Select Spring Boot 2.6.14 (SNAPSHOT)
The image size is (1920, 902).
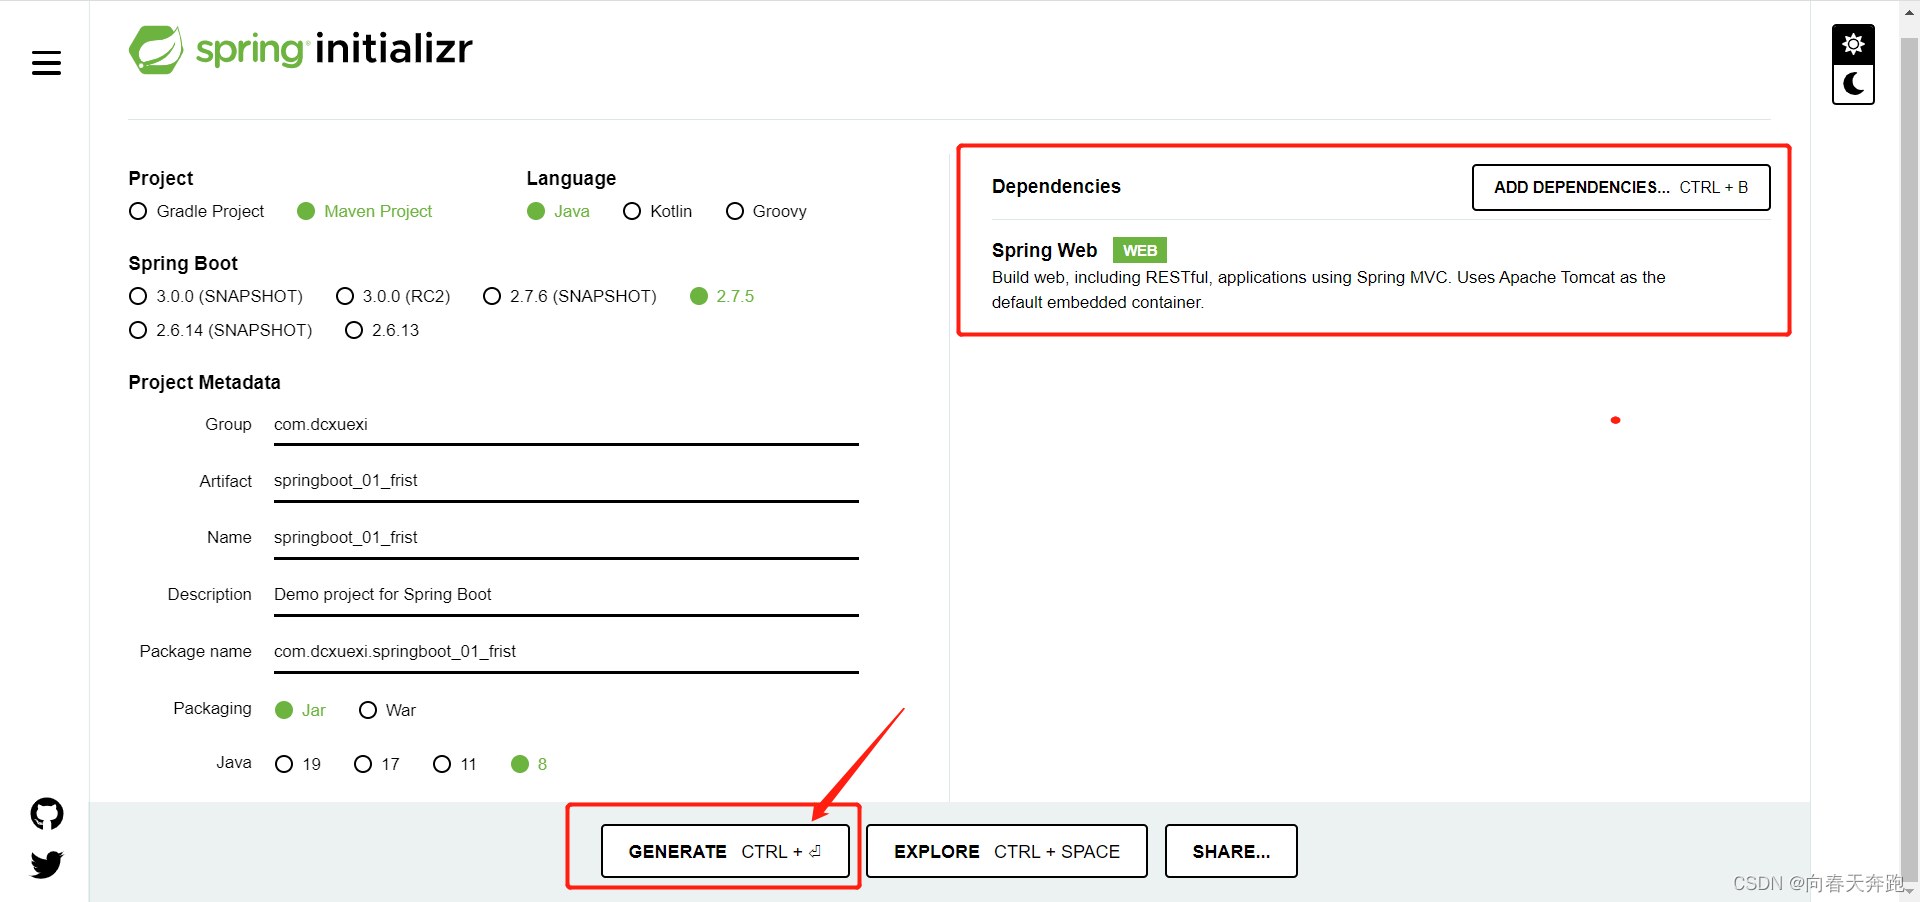pos(221,330)
